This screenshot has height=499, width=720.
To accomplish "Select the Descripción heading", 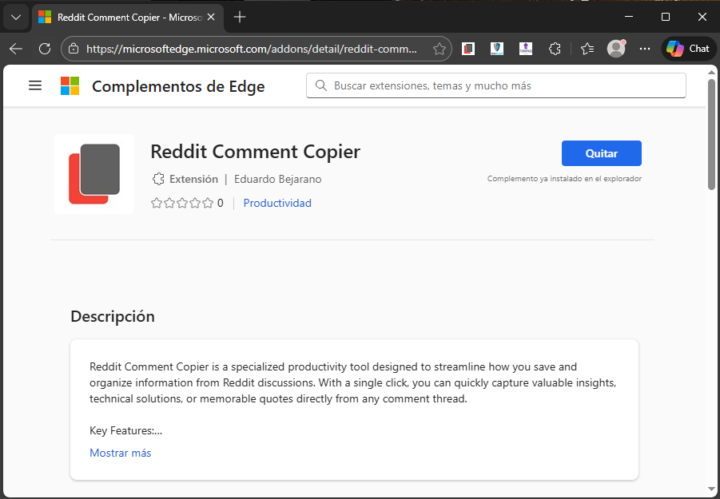I will tap(112, 316).
